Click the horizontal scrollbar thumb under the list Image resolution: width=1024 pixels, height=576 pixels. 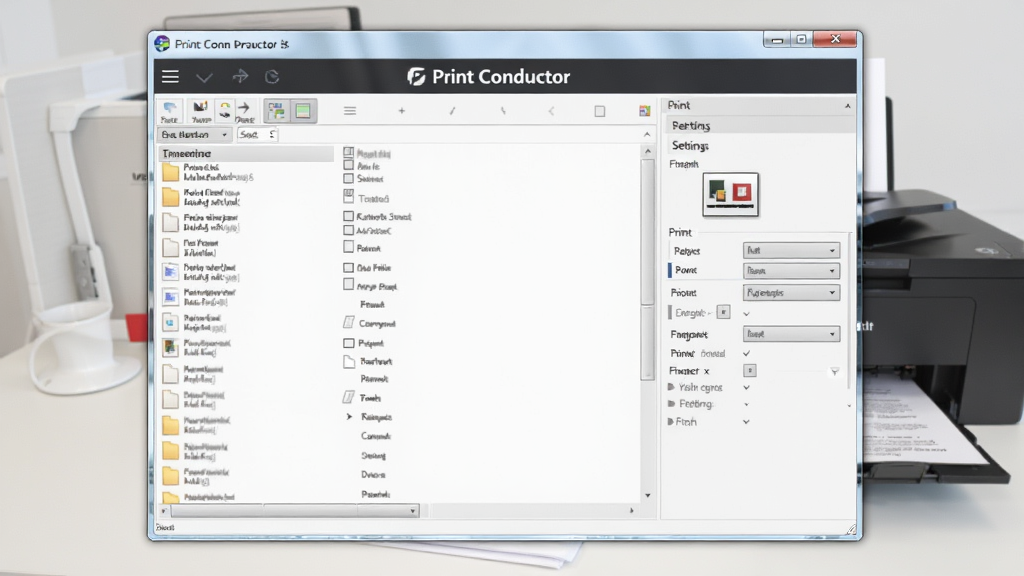295,511
